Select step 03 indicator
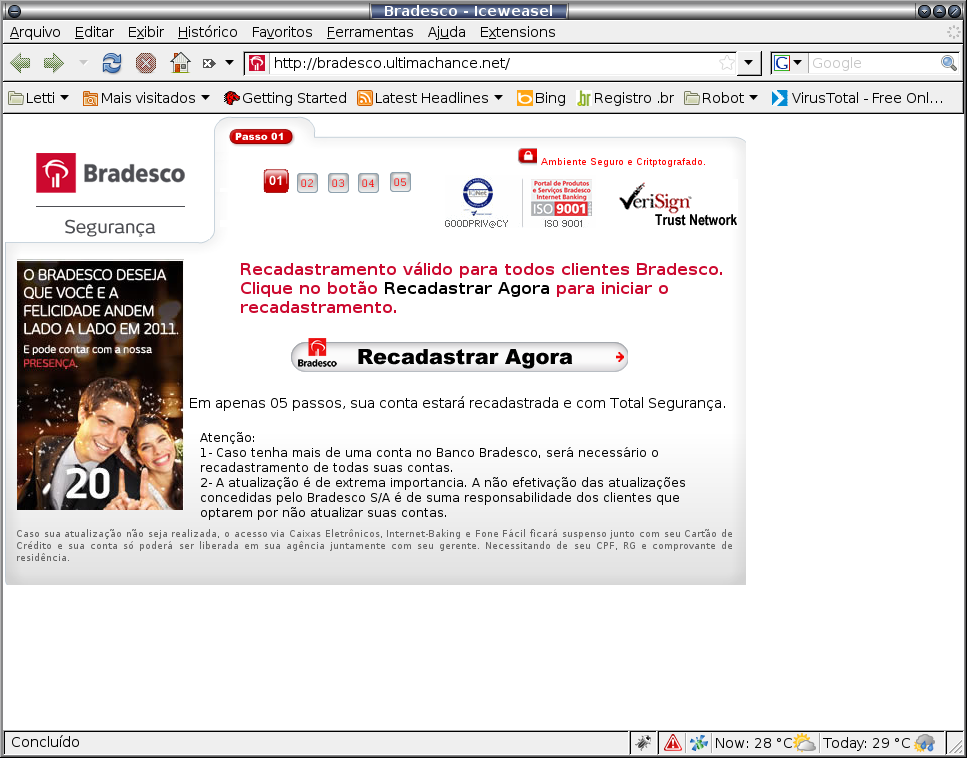The width and height of the screenshot is (967, 758). [x=338, y=183]
